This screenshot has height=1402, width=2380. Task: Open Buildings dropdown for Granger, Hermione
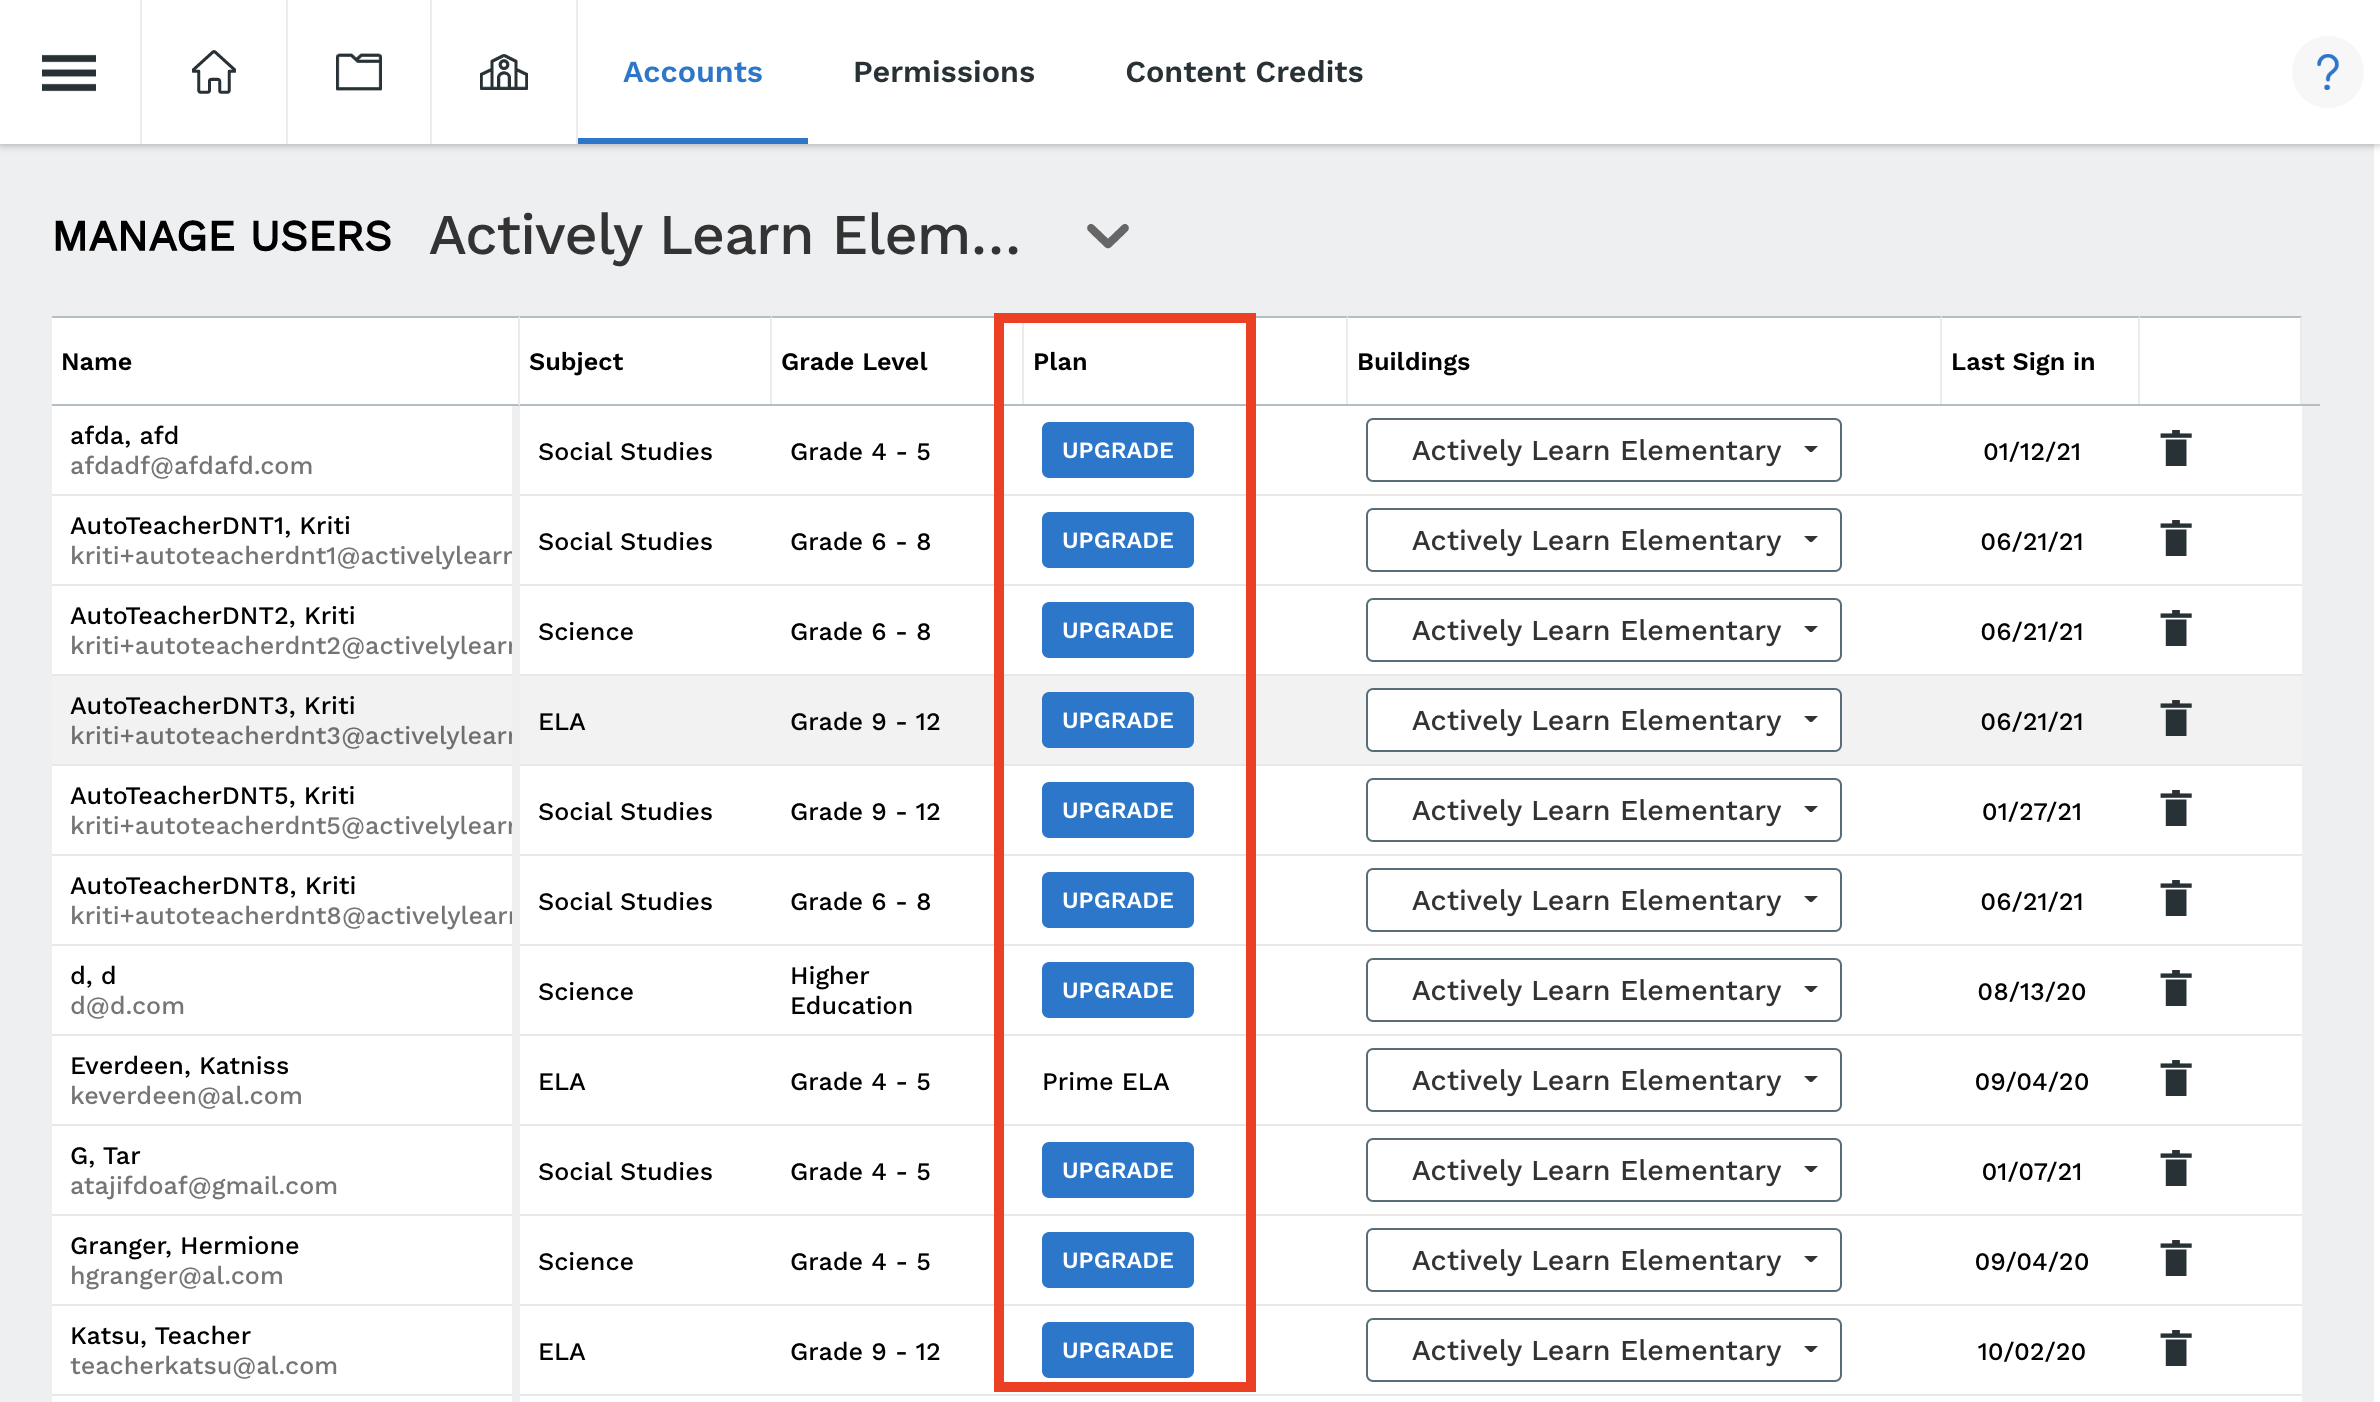pos(1604,1260)
